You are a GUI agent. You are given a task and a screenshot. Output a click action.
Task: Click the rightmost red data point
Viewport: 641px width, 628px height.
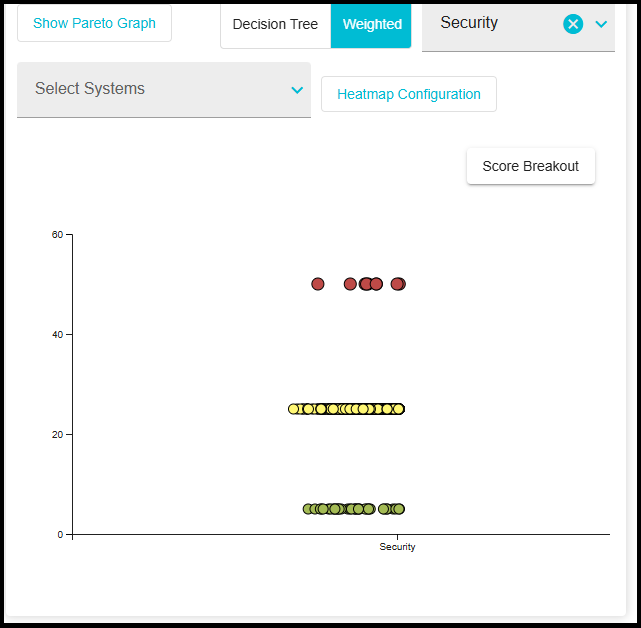(399, 284)
